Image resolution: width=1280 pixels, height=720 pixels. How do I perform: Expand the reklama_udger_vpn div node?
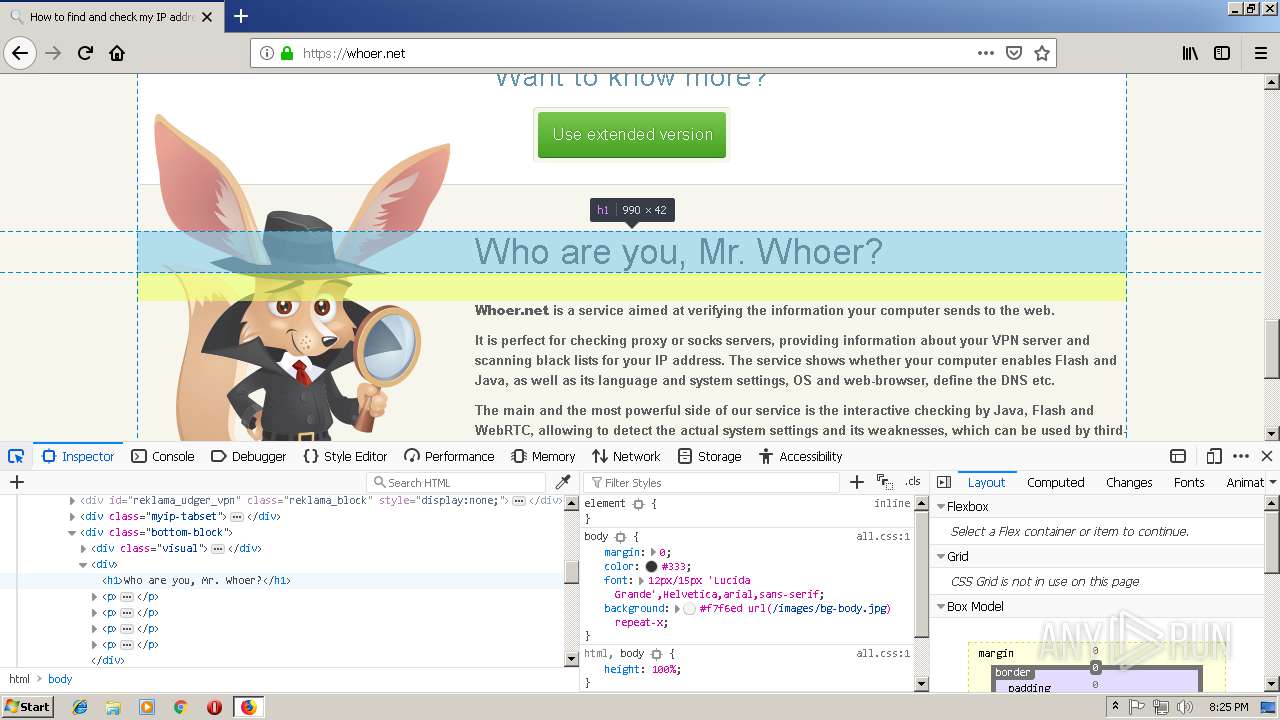point(72,500)
